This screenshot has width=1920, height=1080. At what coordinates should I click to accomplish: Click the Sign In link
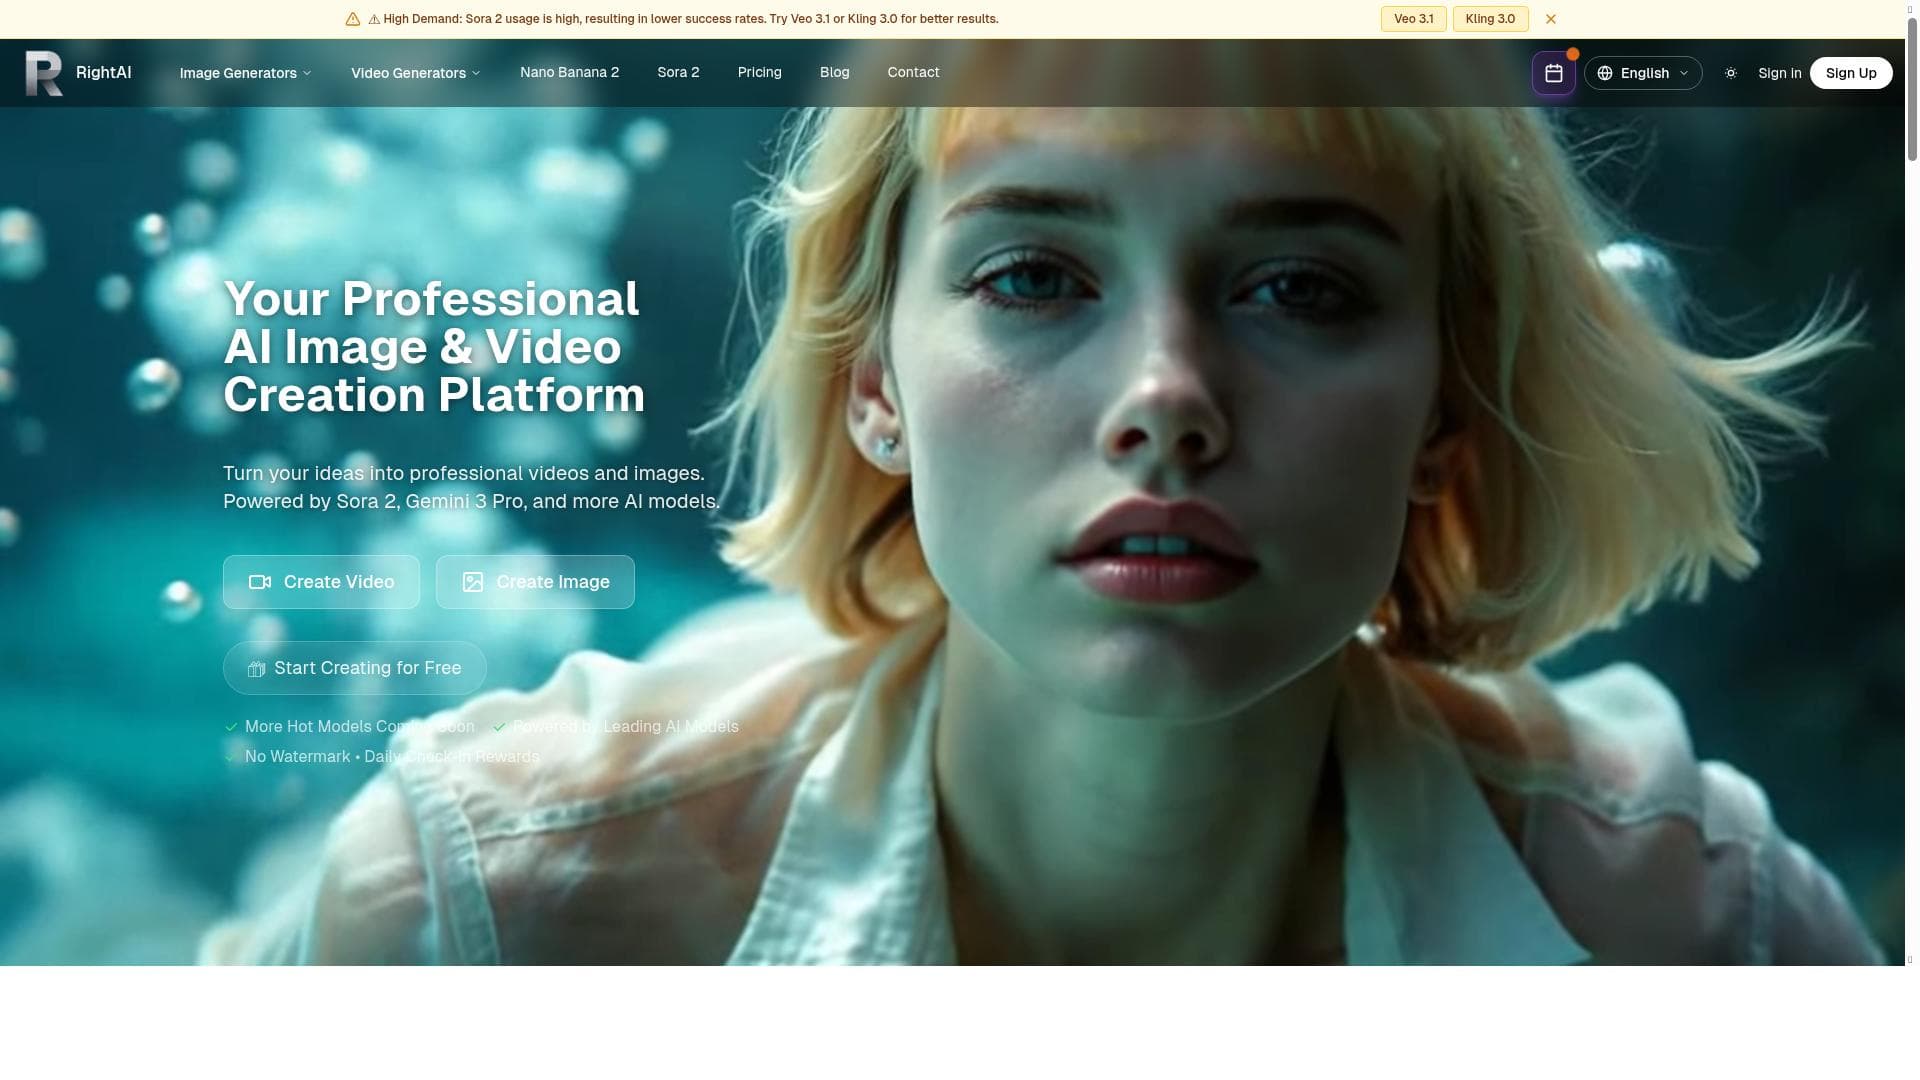[1779, 73]
